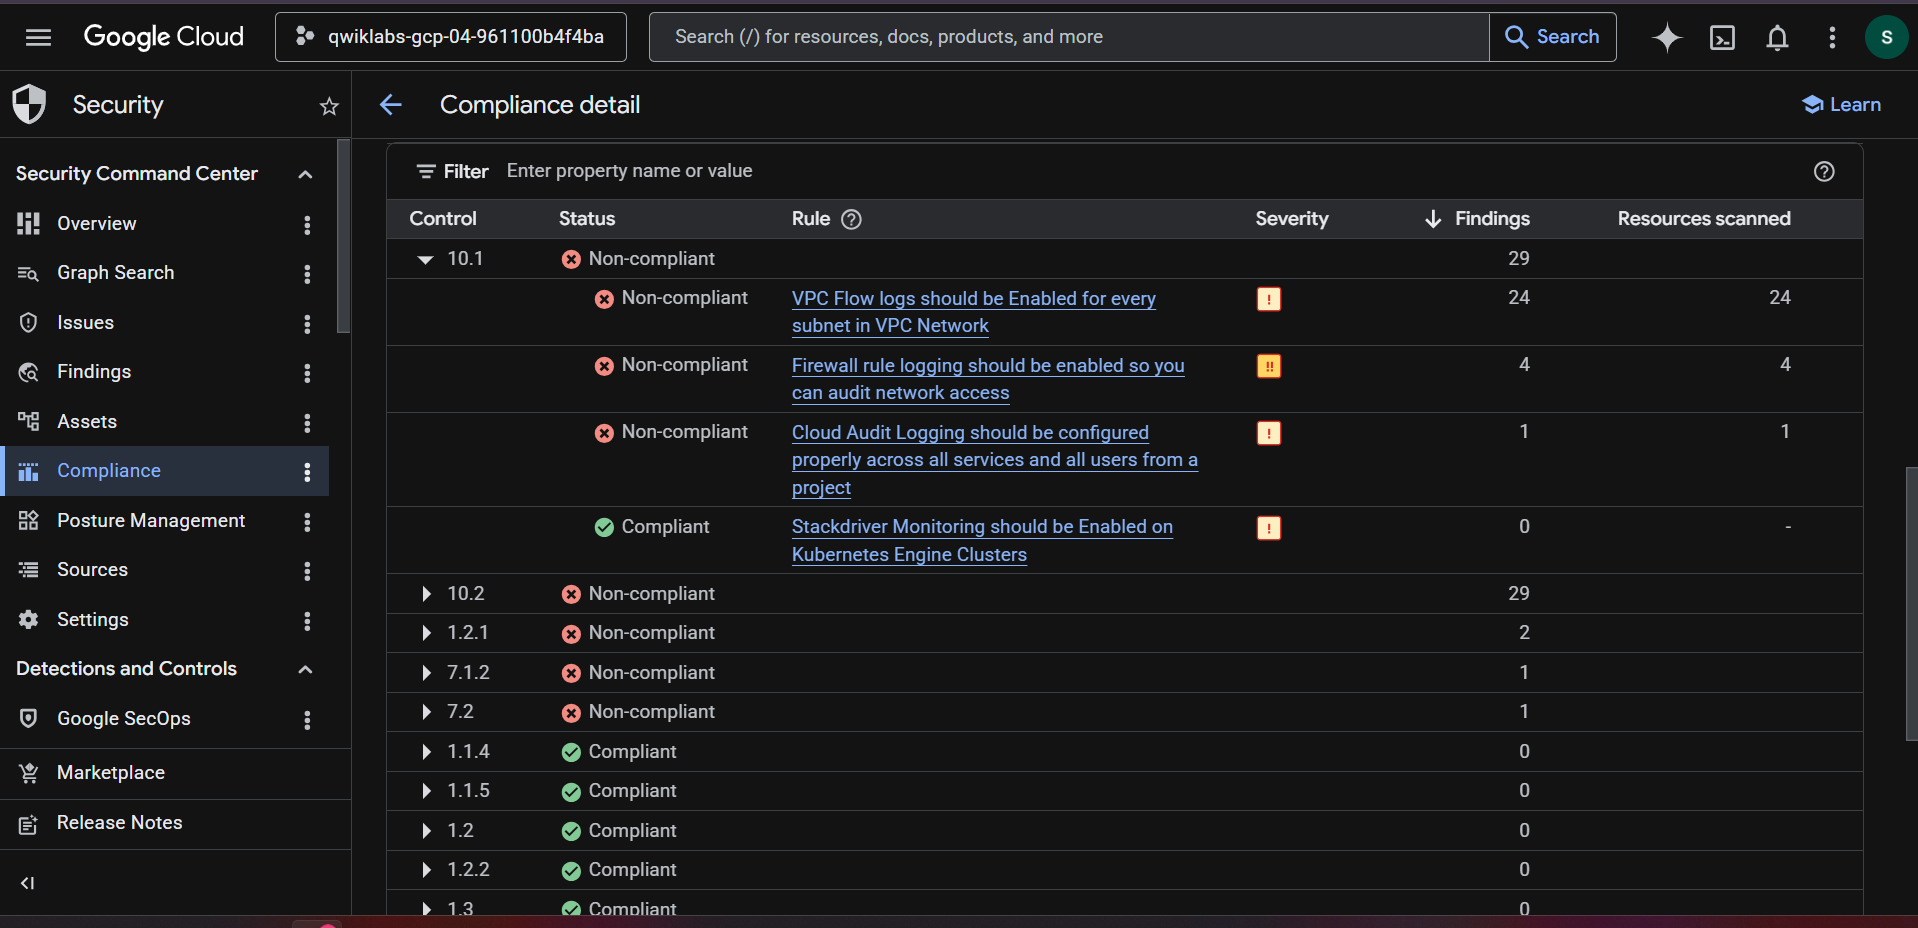The width and height of the screenshot is (1918, 928).
Task: Open more options for Sources
Action: tap(307, 570)
